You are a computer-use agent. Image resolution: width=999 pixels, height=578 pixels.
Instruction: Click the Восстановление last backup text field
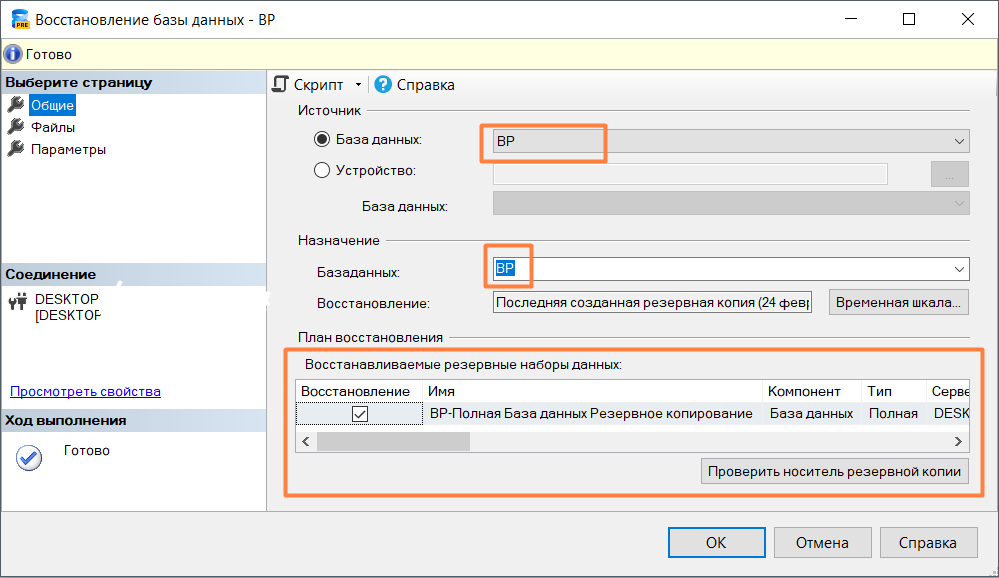pos(652,302)
